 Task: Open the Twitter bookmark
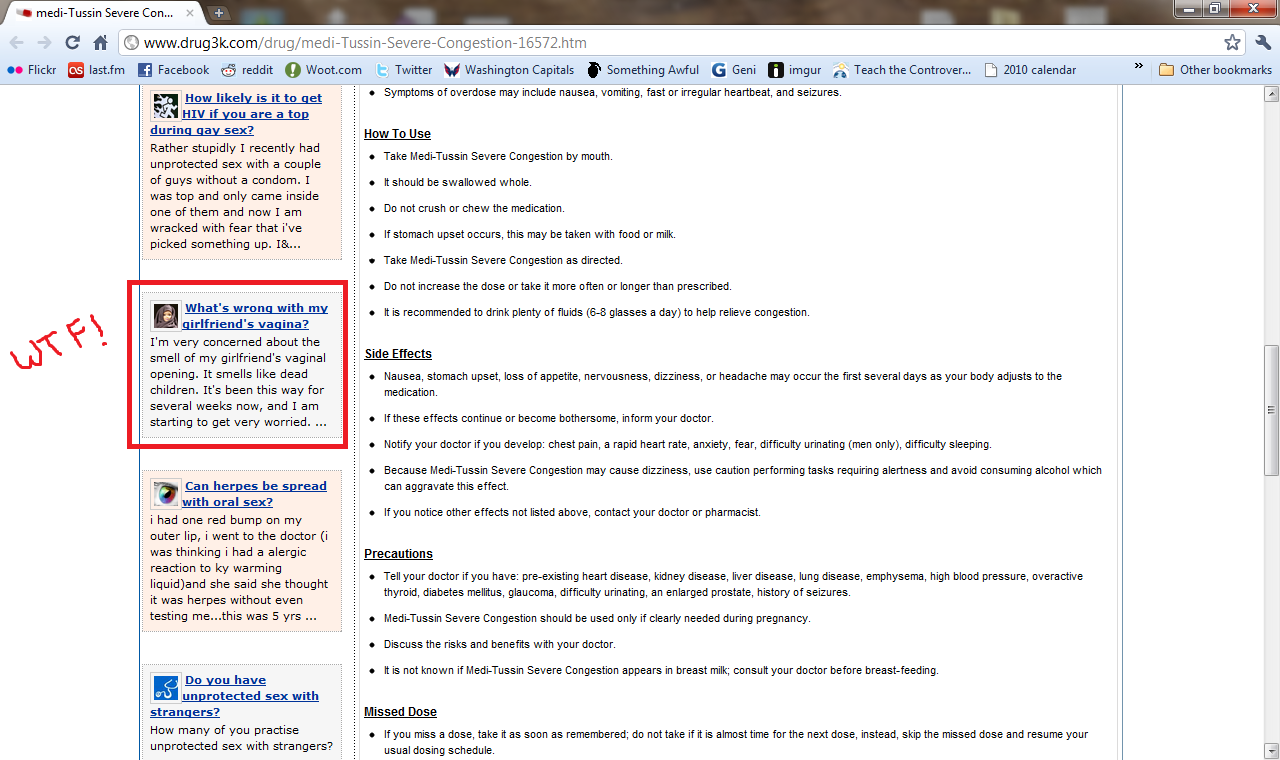click(x=404, y=70)
